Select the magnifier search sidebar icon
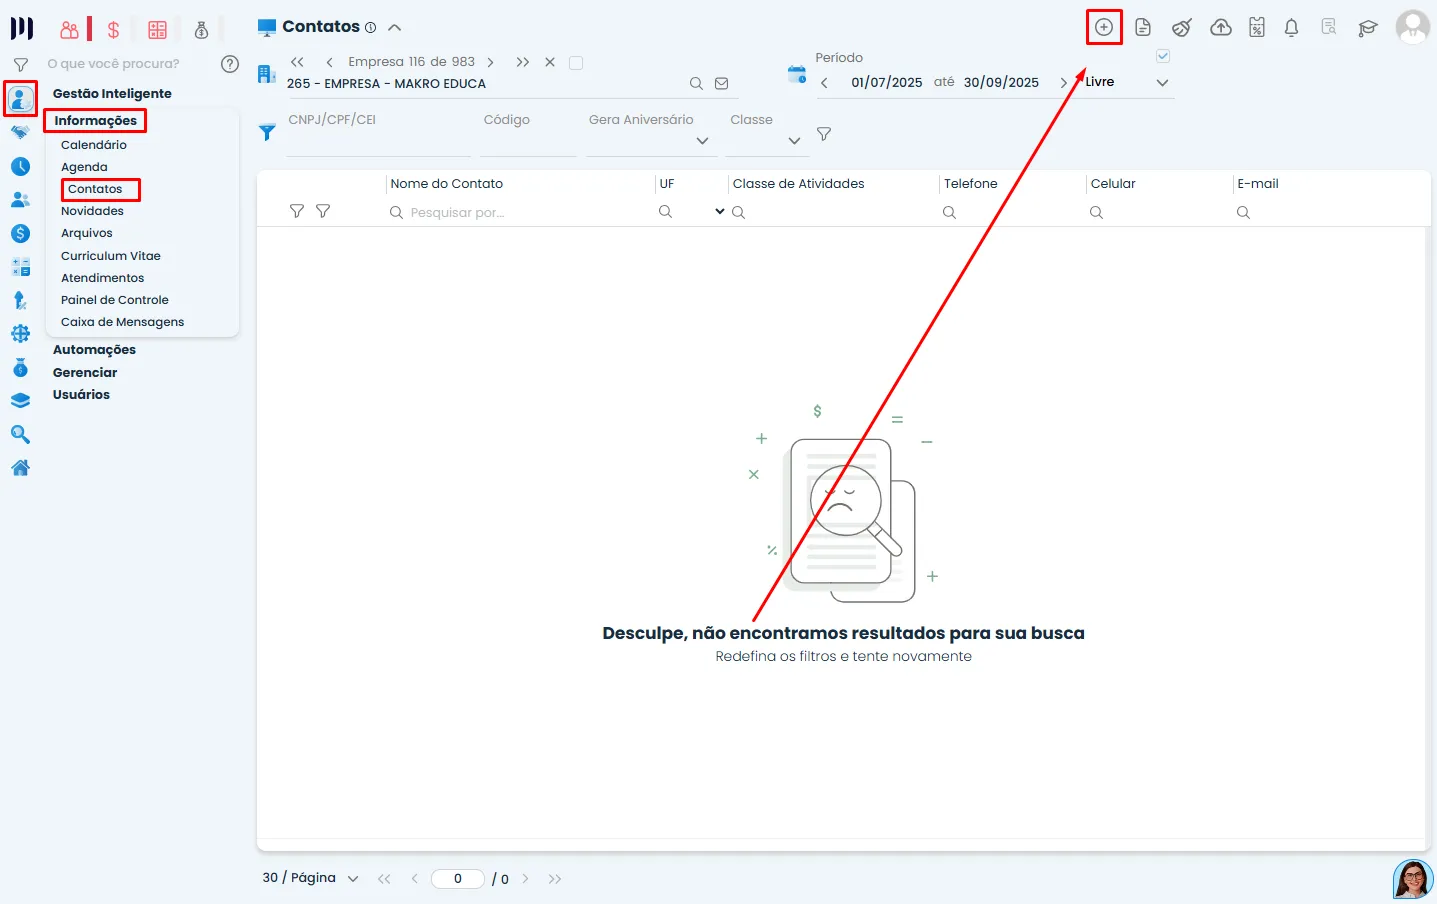1437x904 pixels. click(x=20, y=435)
